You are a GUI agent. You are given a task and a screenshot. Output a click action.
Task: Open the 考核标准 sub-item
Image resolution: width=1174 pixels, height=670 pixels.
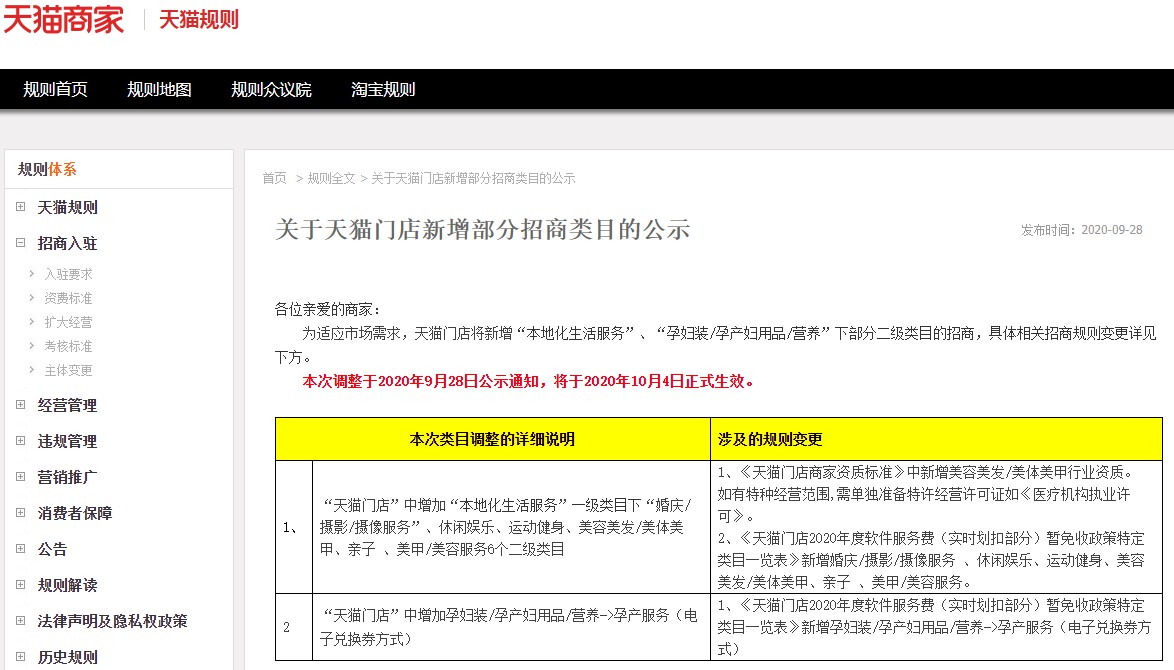point(68,347)
